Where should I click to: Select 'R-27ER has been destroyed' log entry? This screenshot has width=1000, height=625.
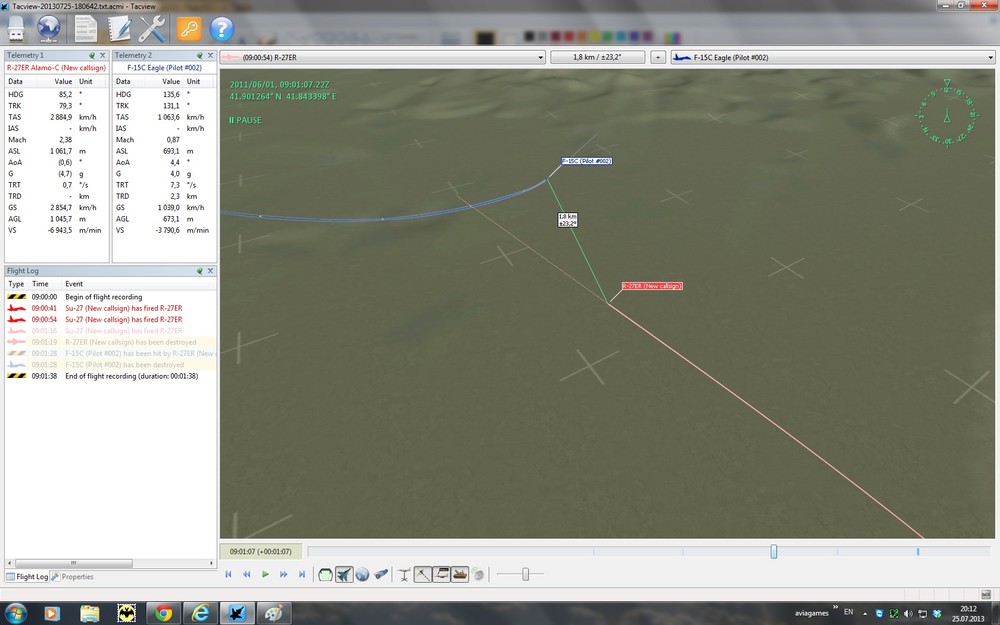110,342
